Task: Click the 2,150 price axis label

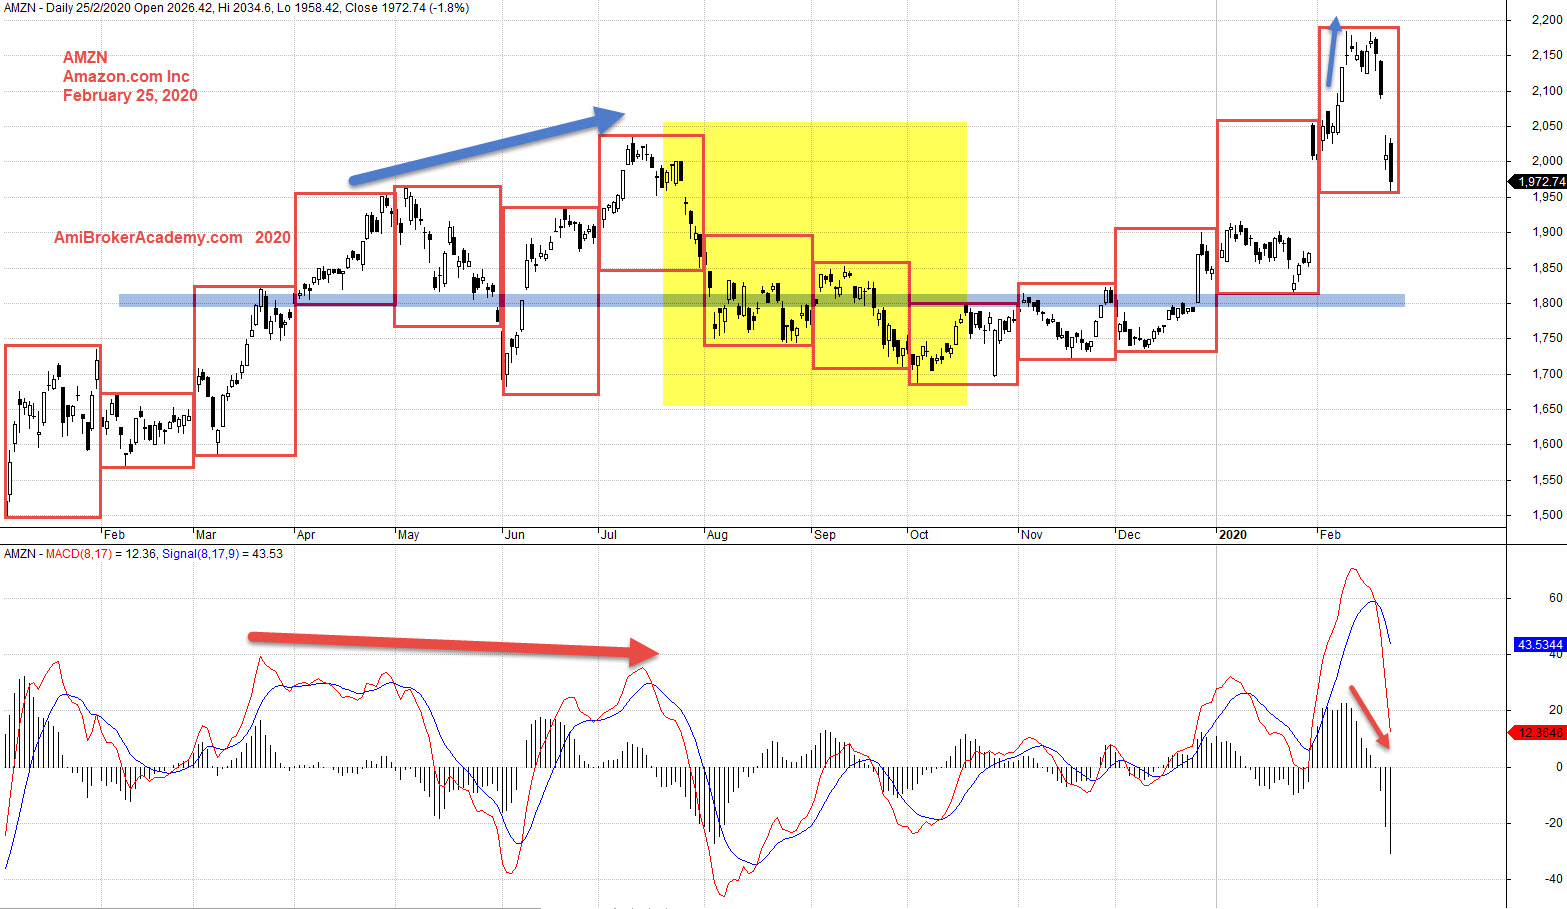Action: [x=1547, y=55]
